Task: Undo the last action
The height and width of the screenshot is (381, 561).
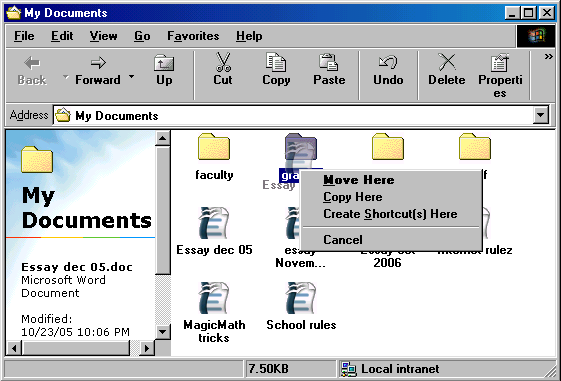Action: [x=388, y=70]
